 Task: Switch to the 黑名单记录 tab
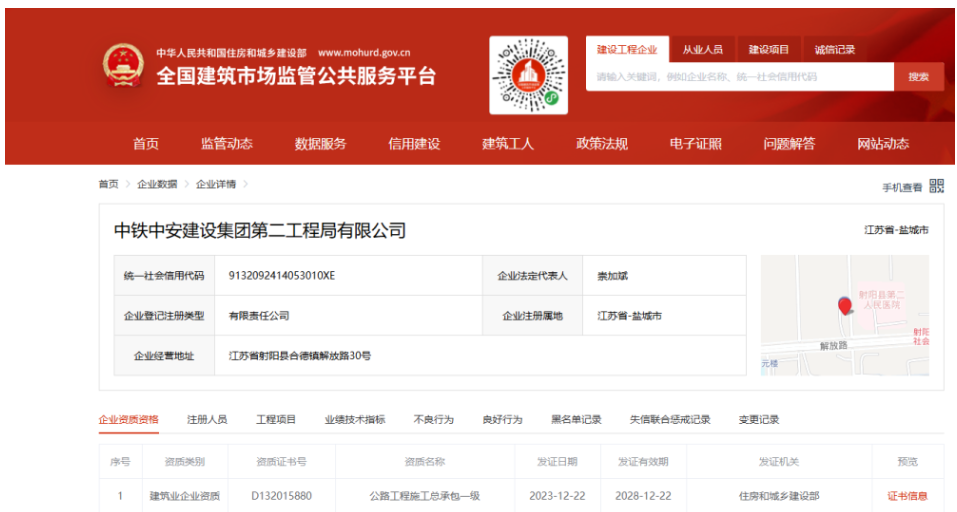[x=576, y=419]
